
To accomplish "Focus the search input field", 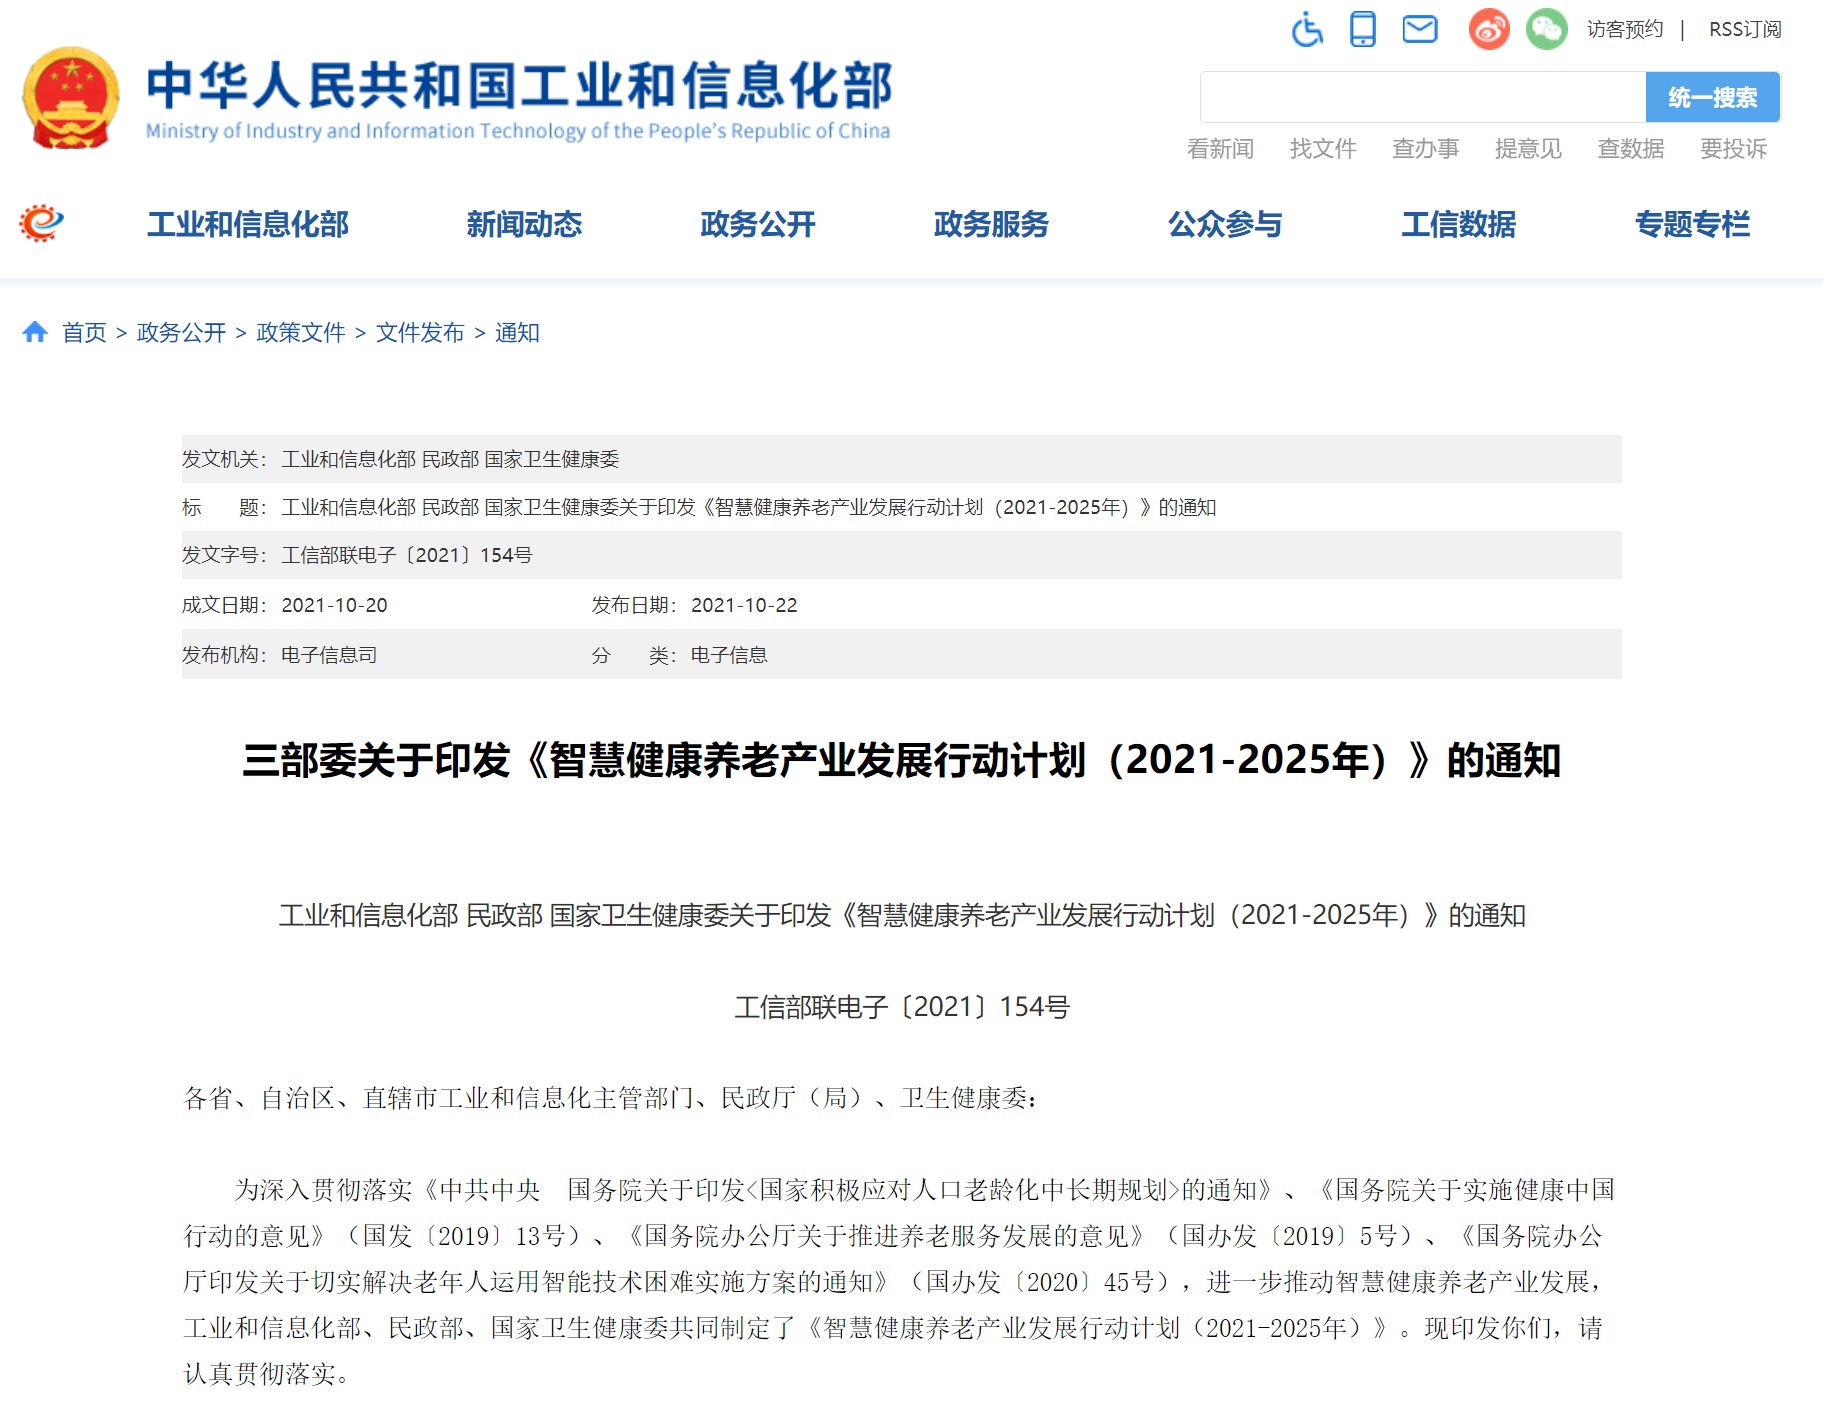I will click(1422, 97).
